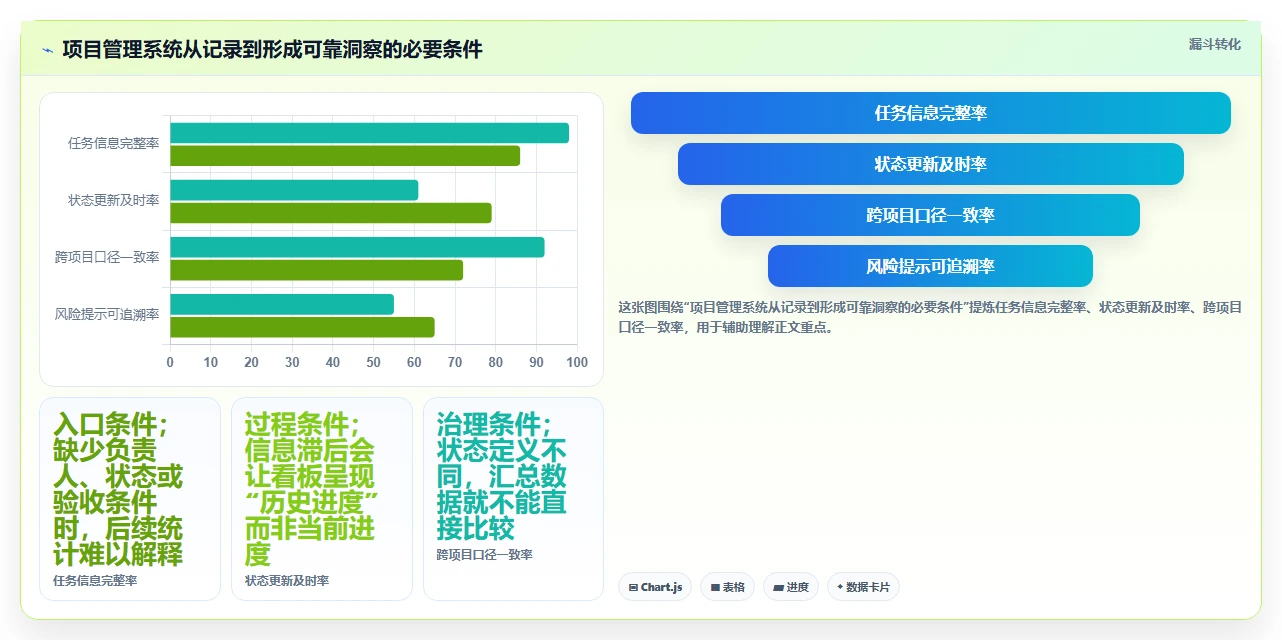The height and width of the screenshot is (640, 1282).
Task: Select the 表格 chip
Action: [727, 587]
